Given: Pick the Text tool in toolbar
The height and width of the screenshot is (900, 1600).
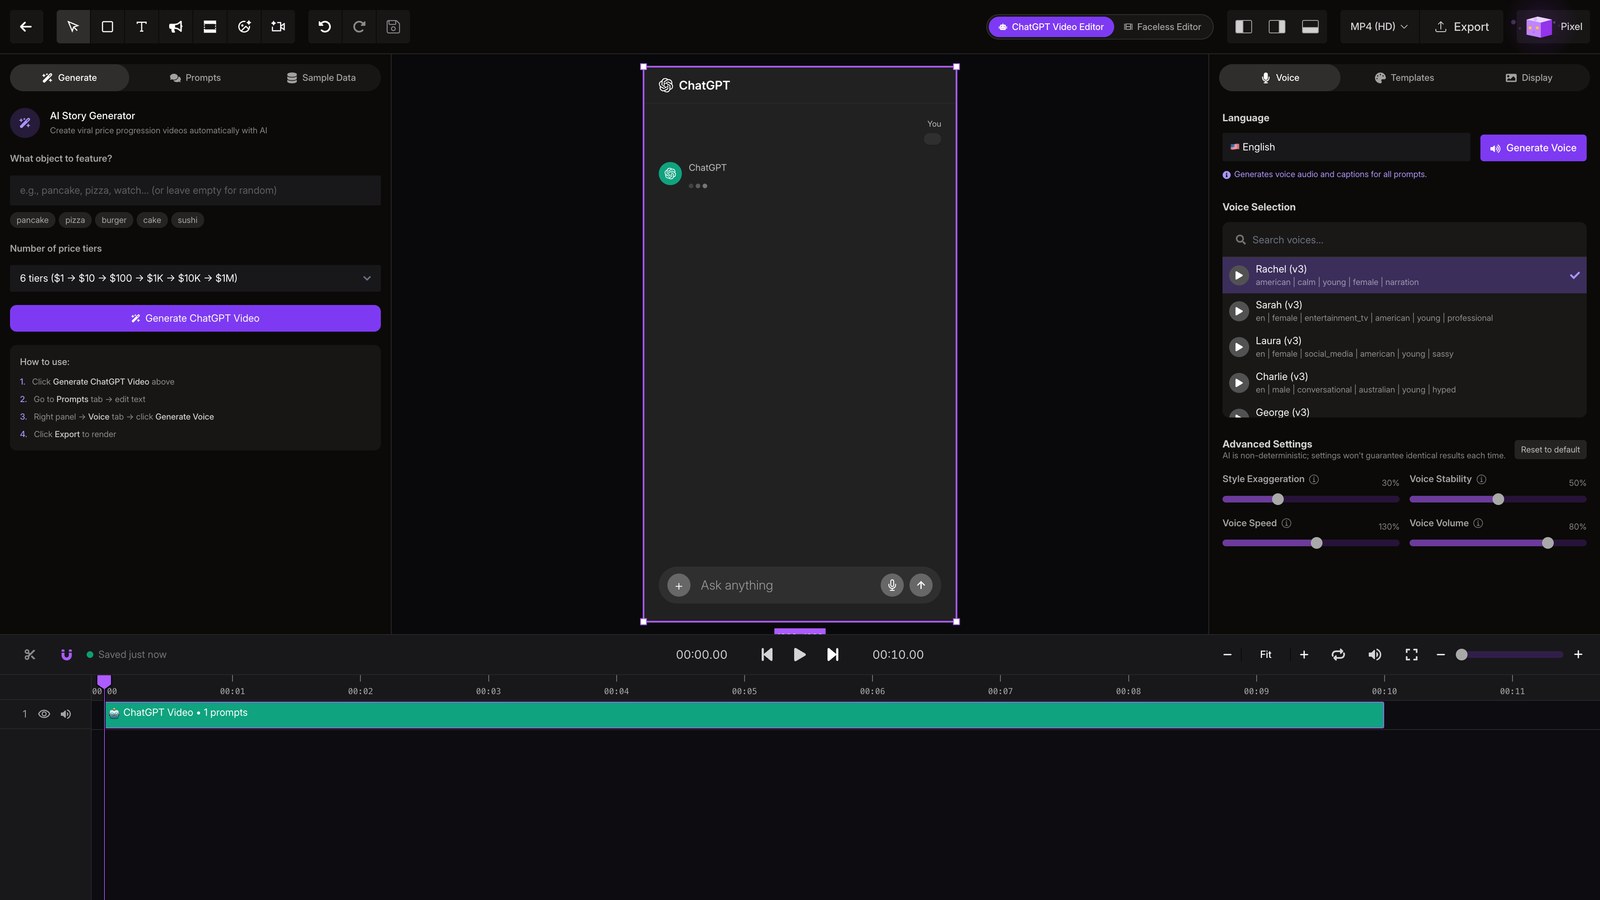Looking at the screenshot, I should (141, 27).
